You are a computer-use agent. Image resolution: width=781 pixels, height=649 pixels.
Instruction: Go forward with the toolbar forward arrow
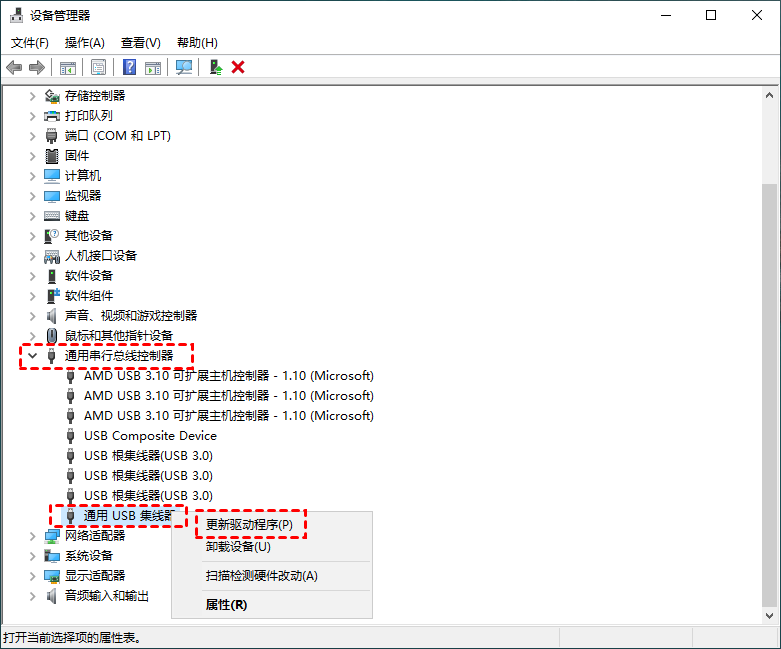point(37,67)
